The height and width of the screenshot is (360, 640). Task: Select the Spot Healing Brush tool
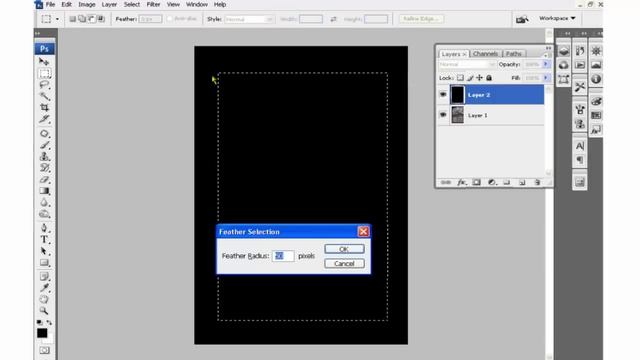(44, 133)
